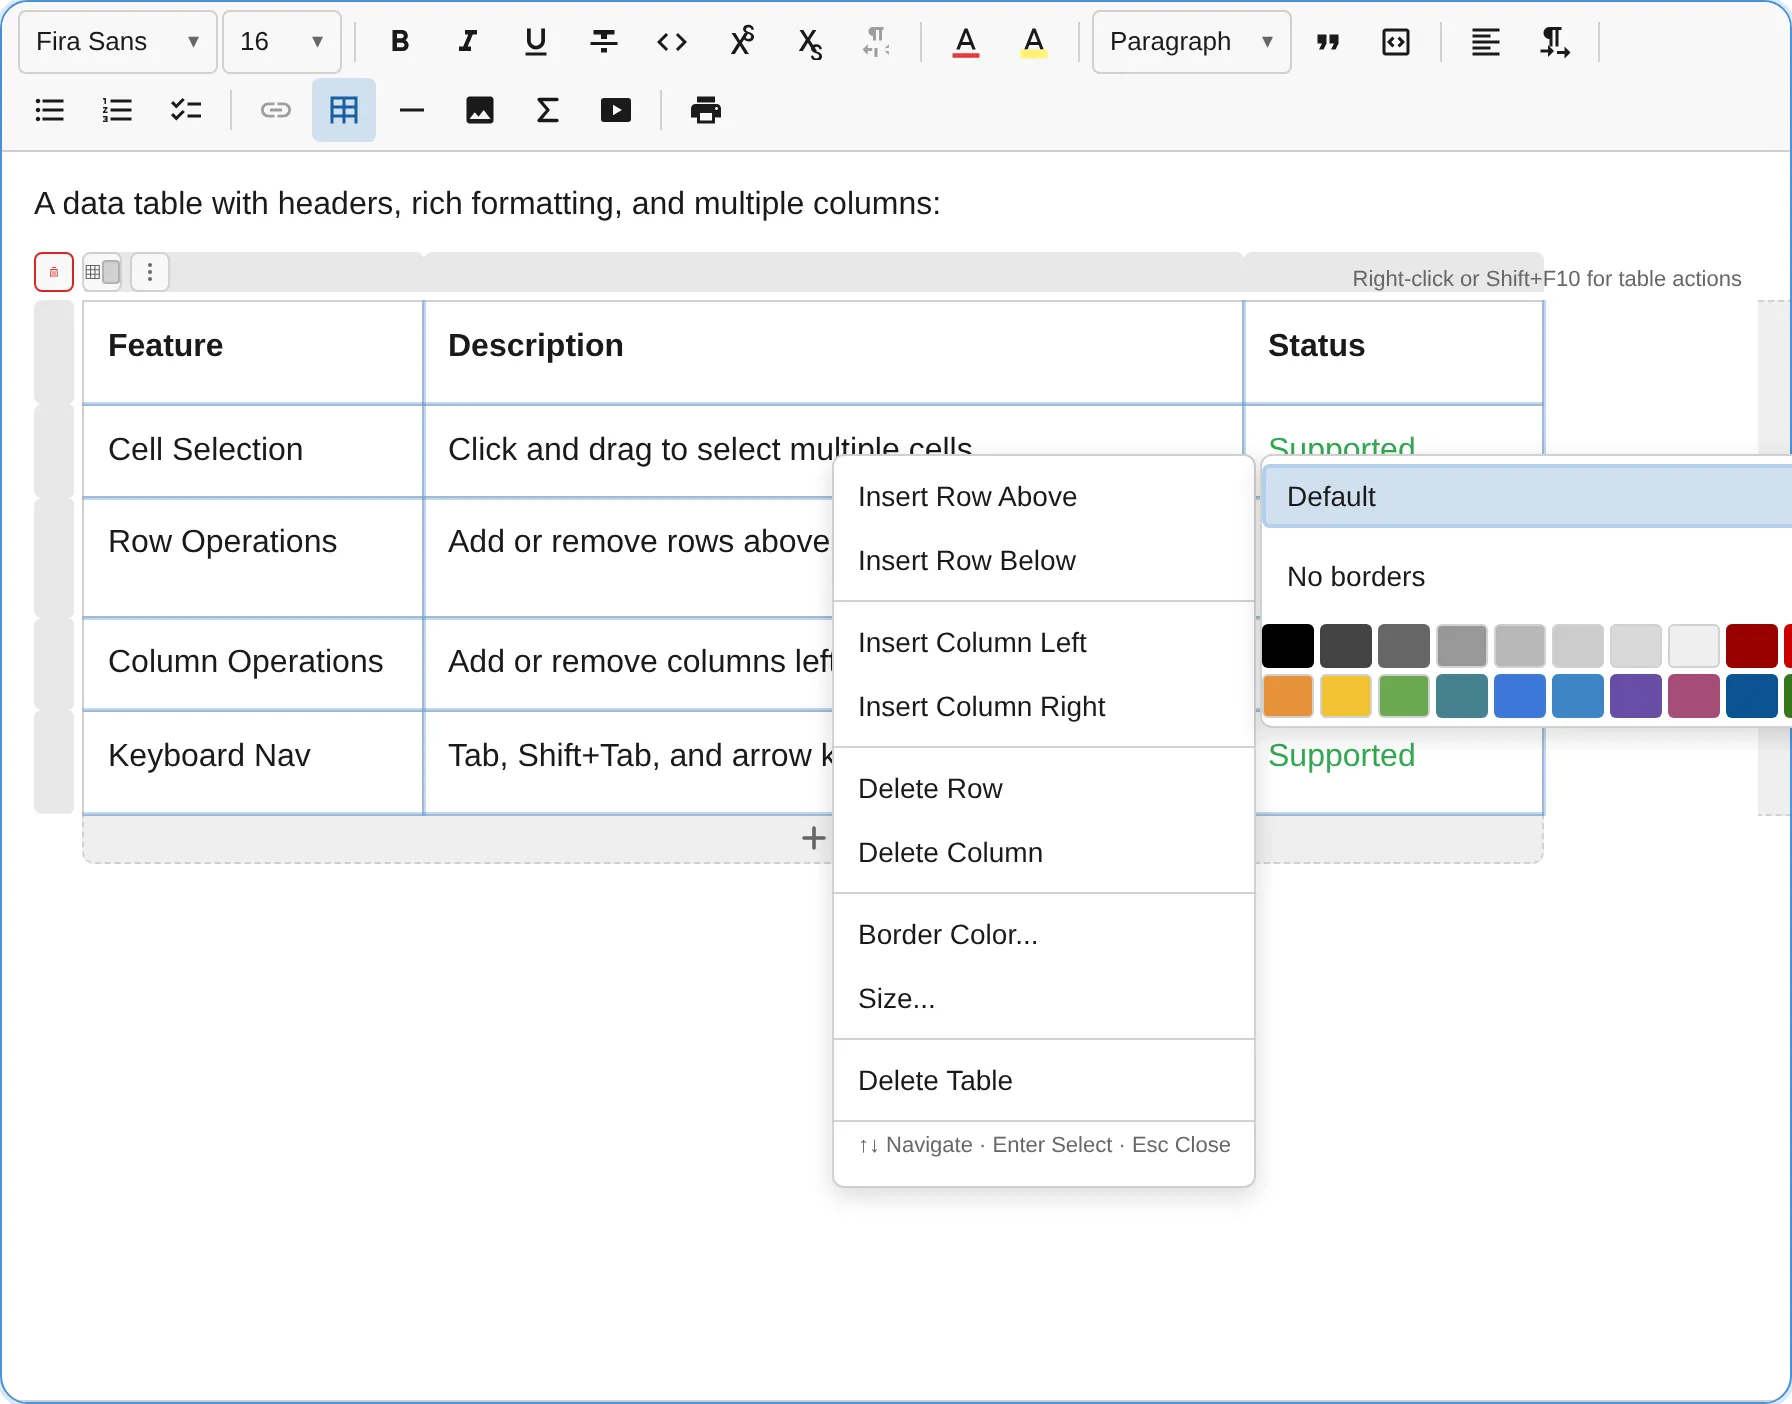Choose Insert Row Above

(x=1044, y=497)
